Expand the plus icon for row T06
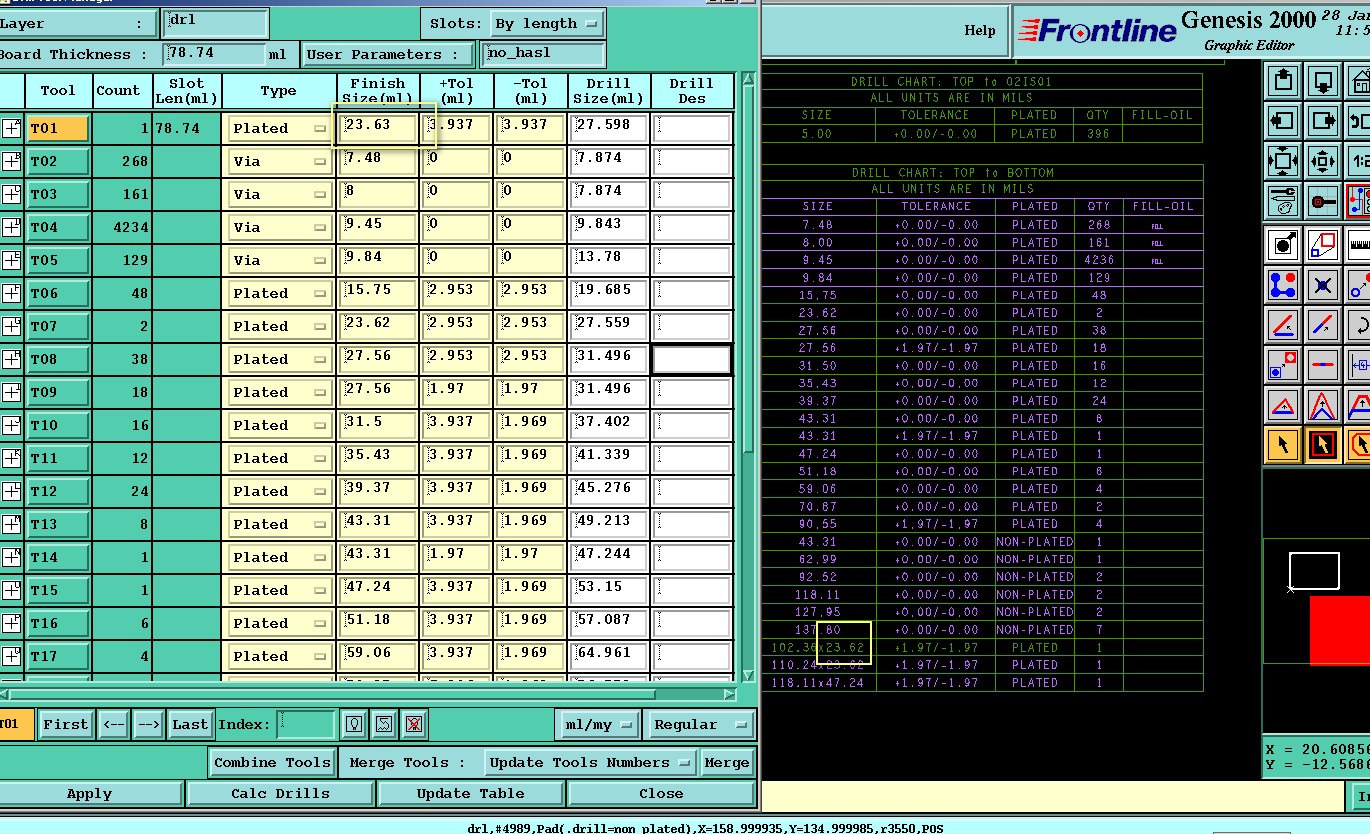 (11, 293)
